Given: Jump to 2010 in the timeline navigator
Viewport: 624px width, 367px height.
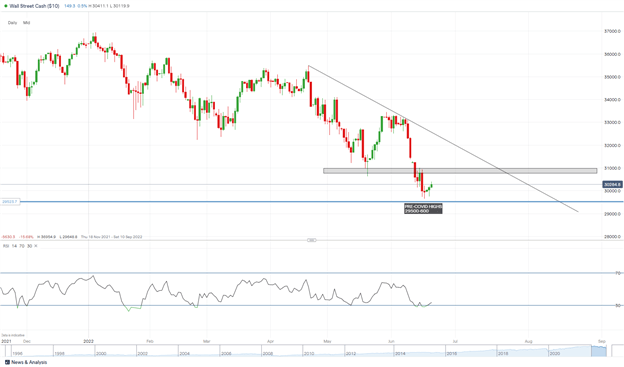Looking at the screenshot, I should (309, 353).
